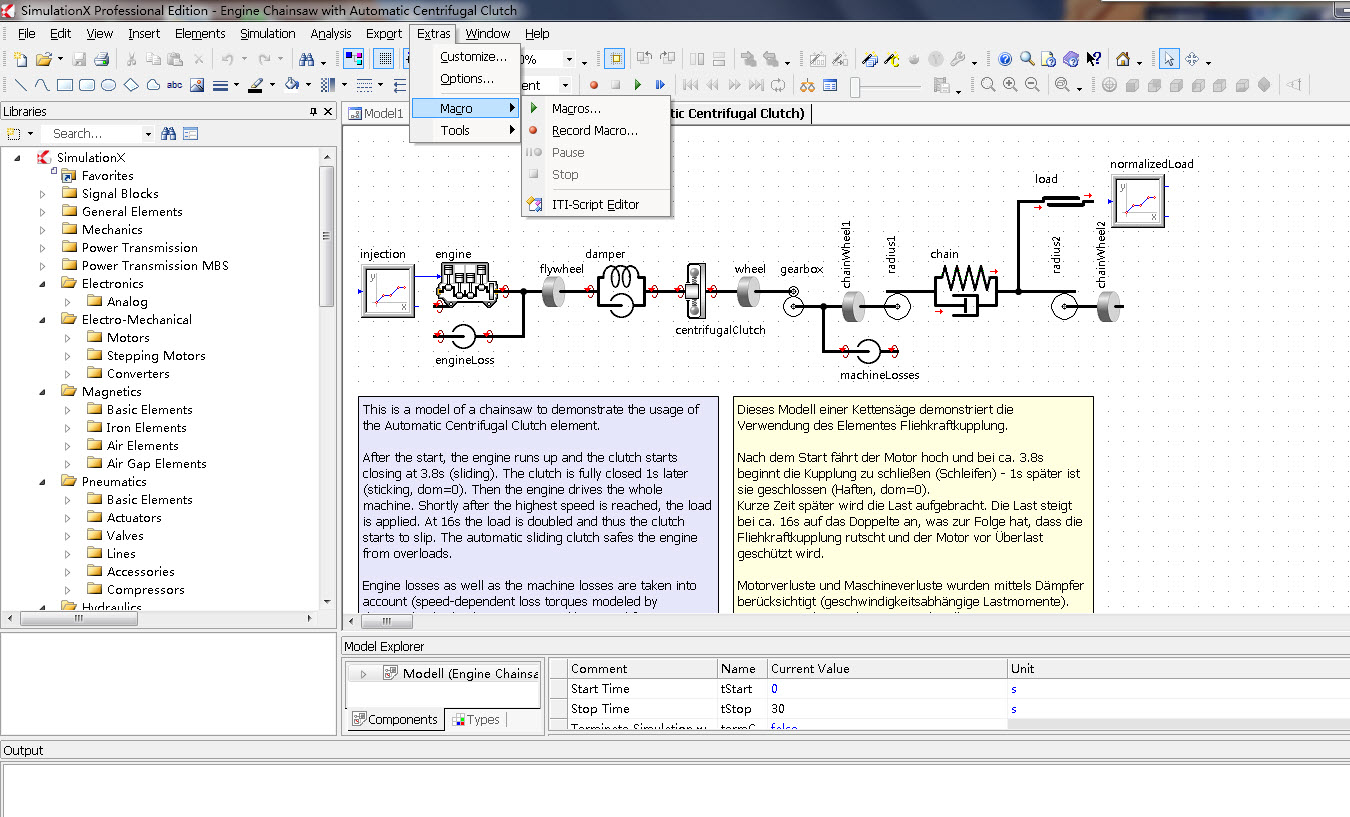Collapse the Magnetics library folder
The width and height of the screenshot is (1350, 817).
(x=43, y=392)
